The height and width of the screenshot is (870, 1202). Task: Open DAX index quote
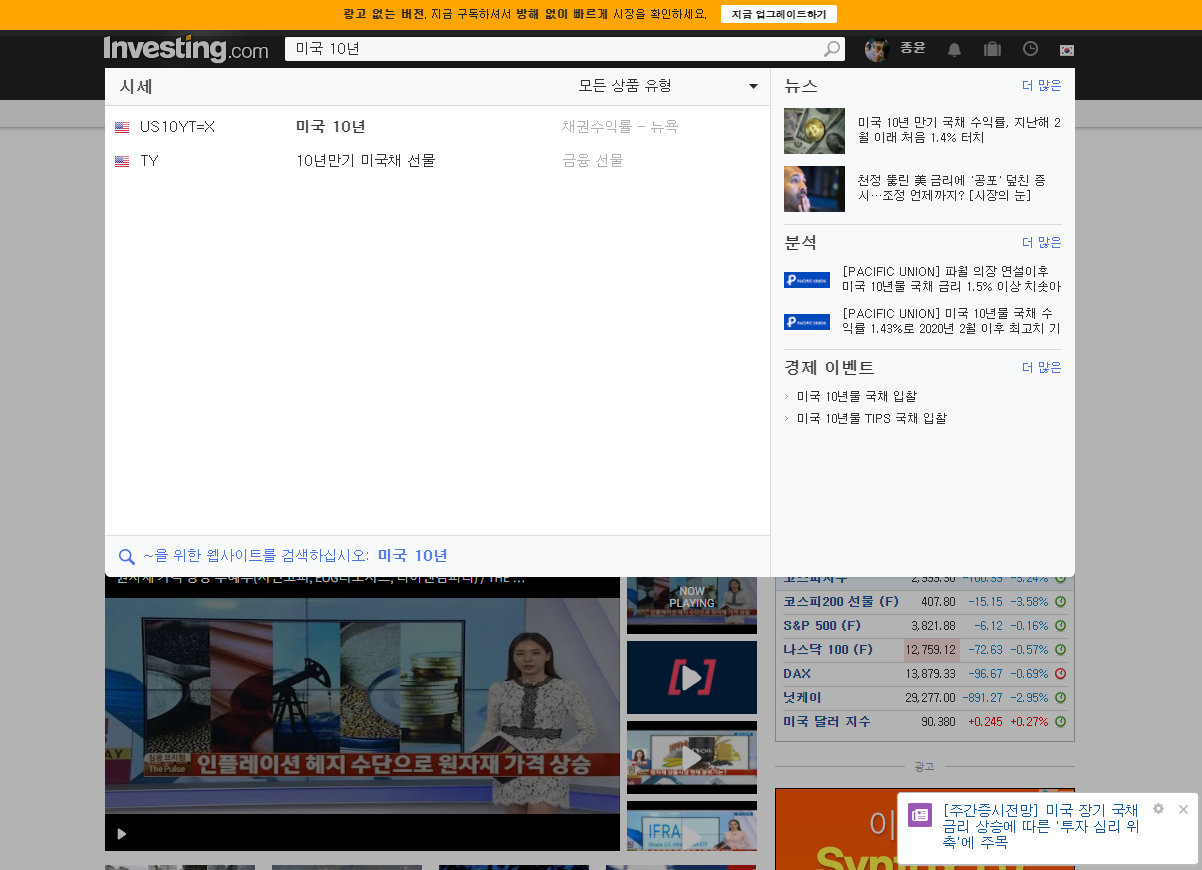pos(797,674)
